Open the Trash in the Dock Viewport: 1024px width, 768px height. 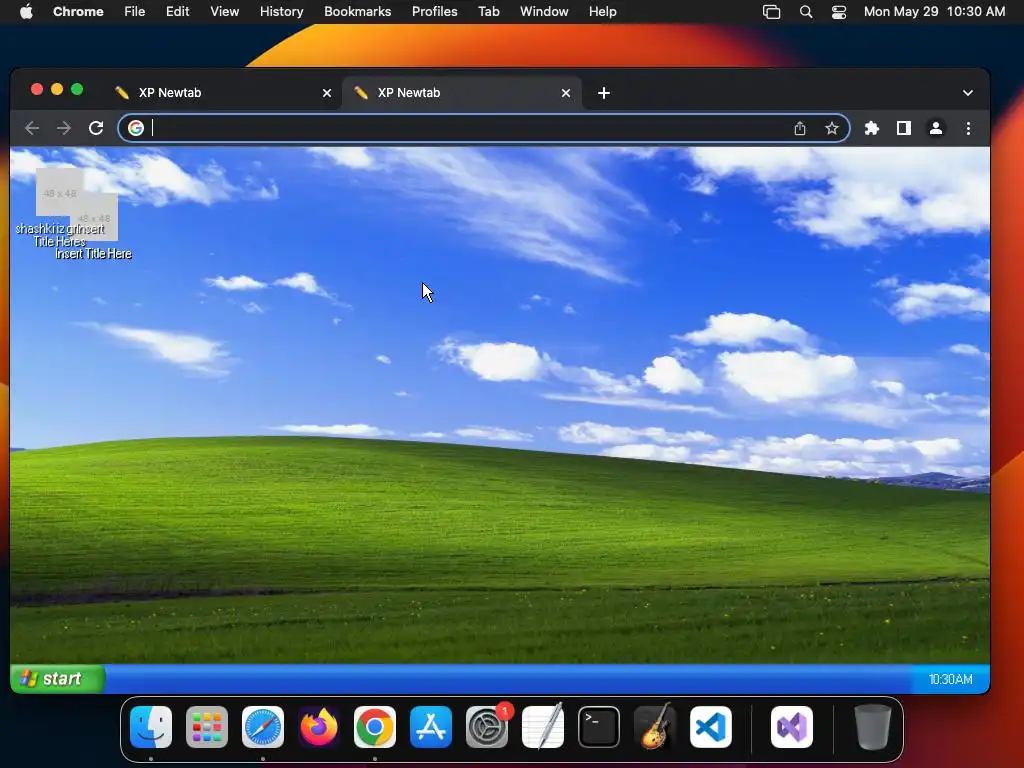(872, 727)
